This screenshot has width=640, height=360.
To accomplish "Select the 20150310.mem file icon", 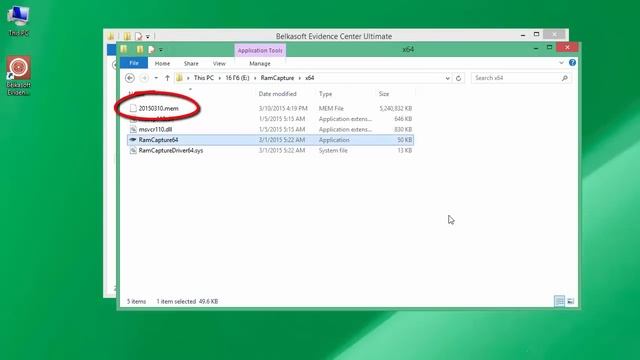I will [x=133, y=108].
